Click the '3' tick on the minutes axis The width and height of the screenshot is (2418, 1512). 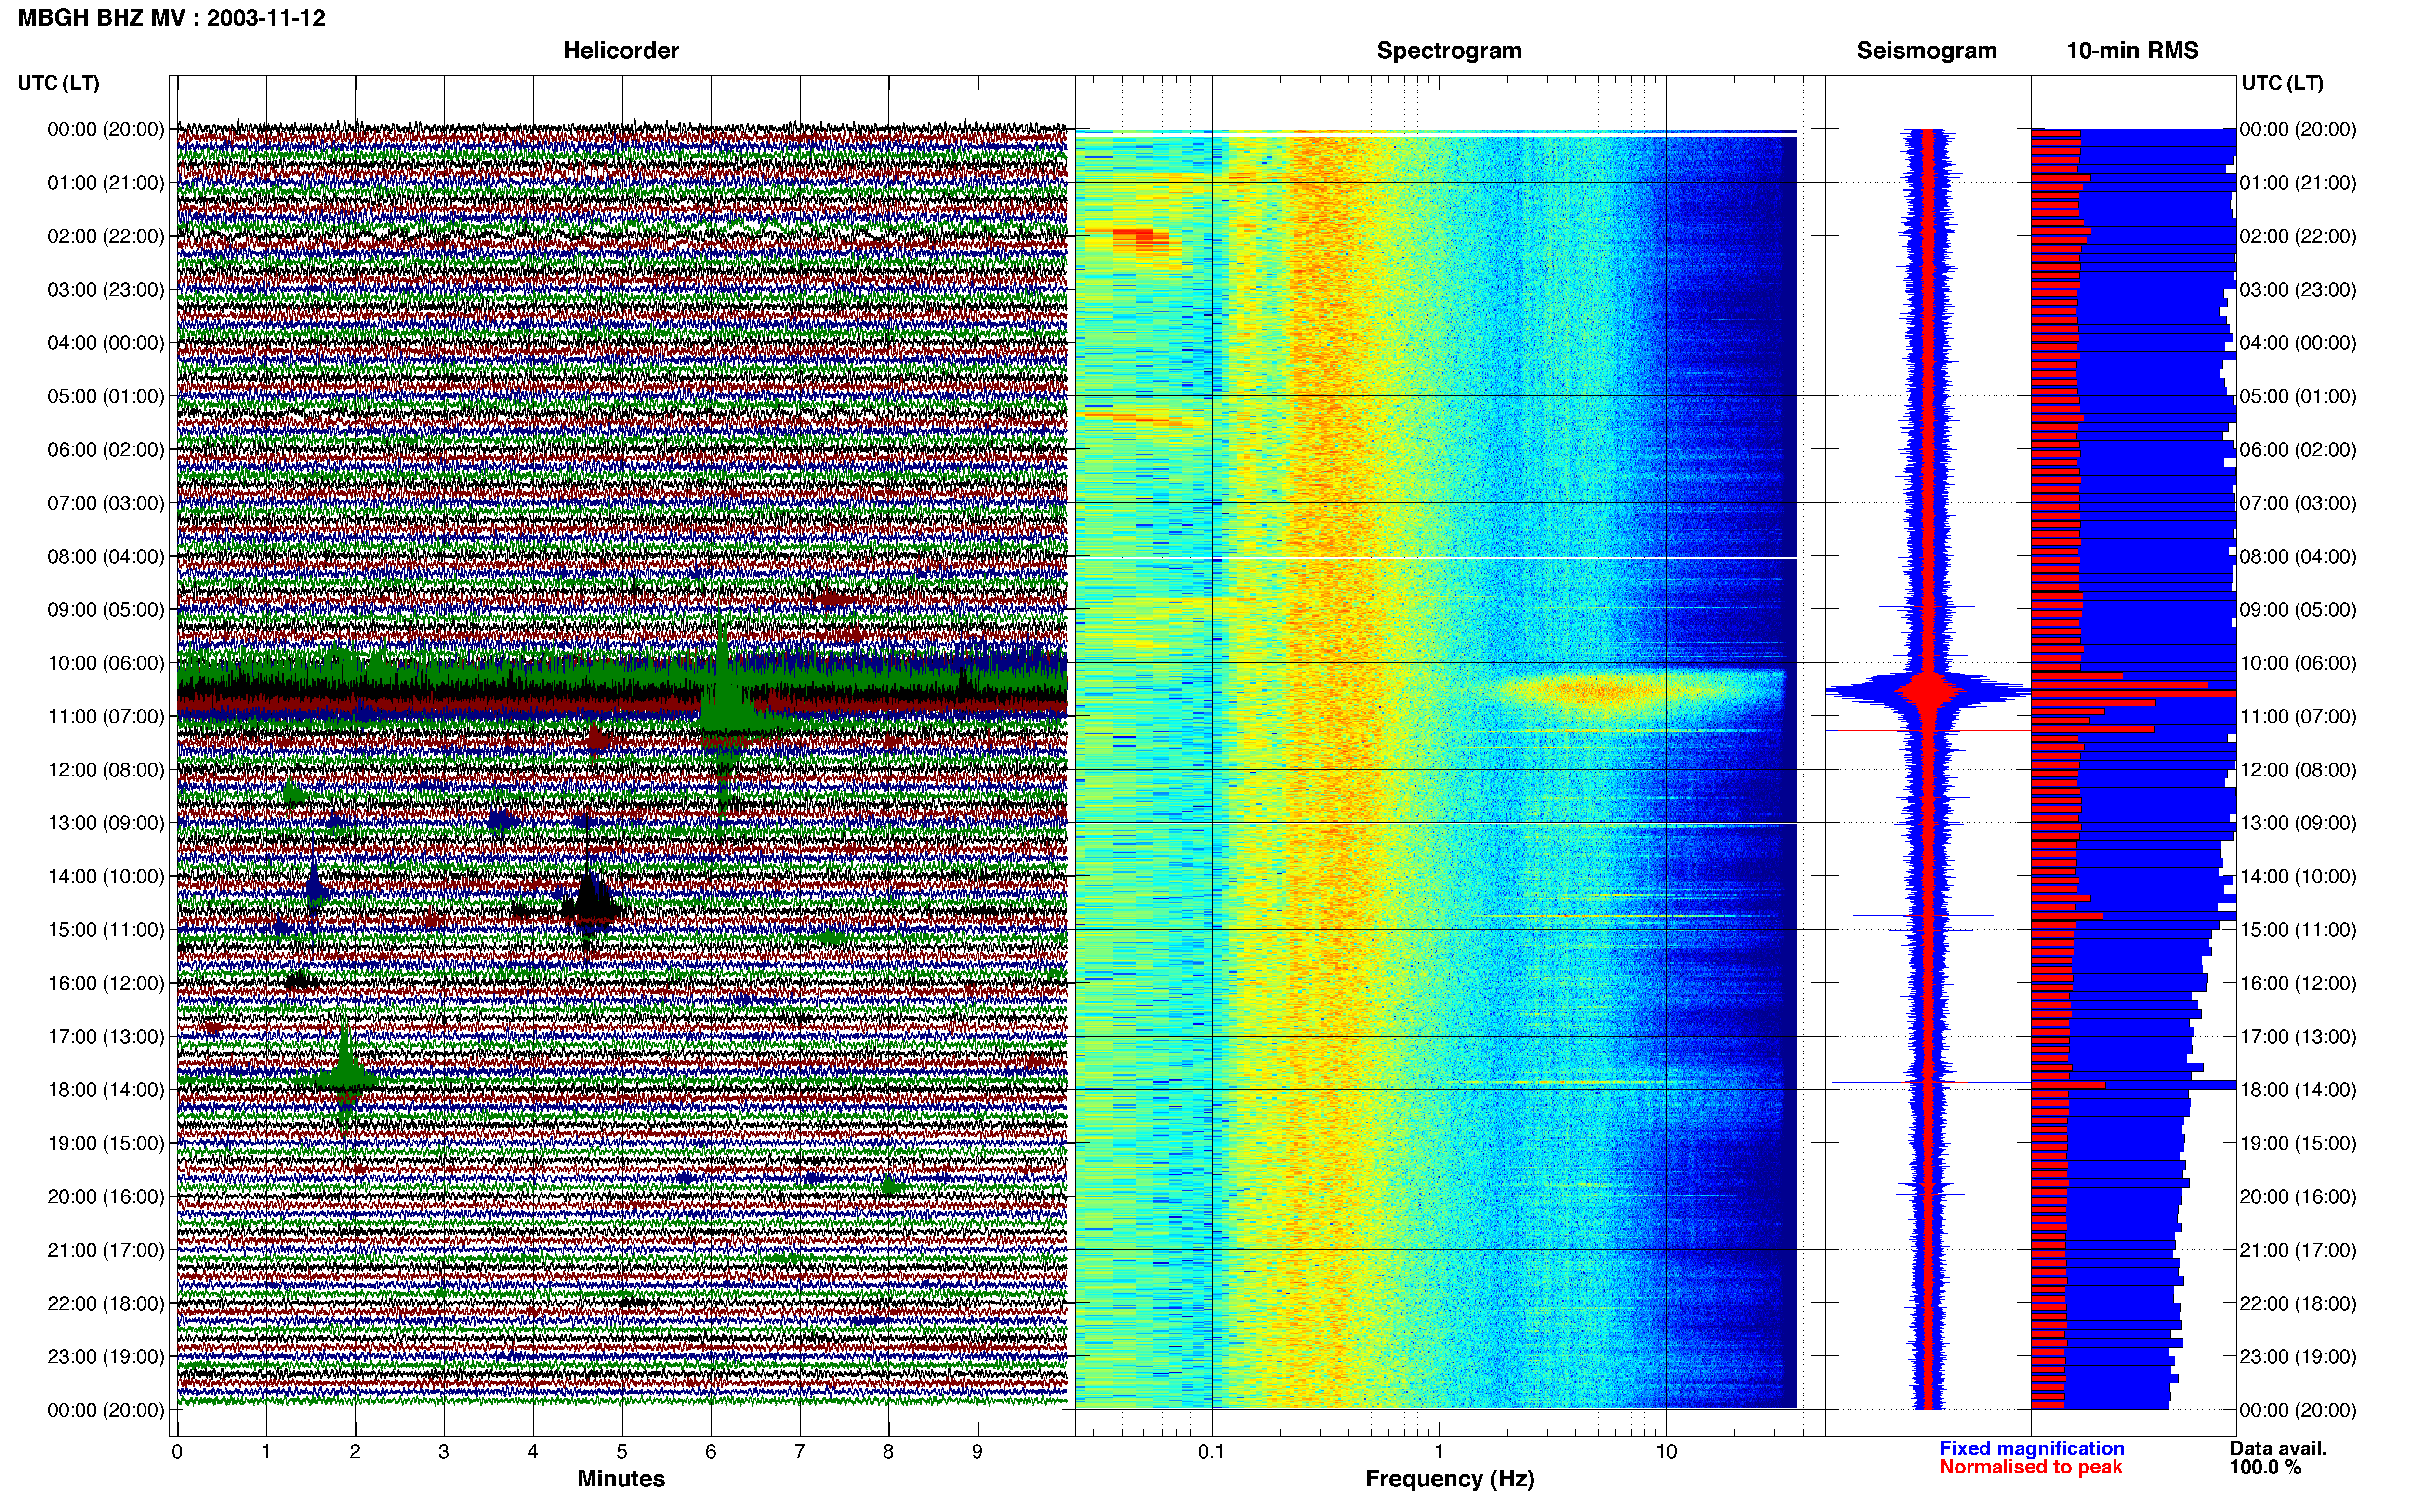[444, 1451]
